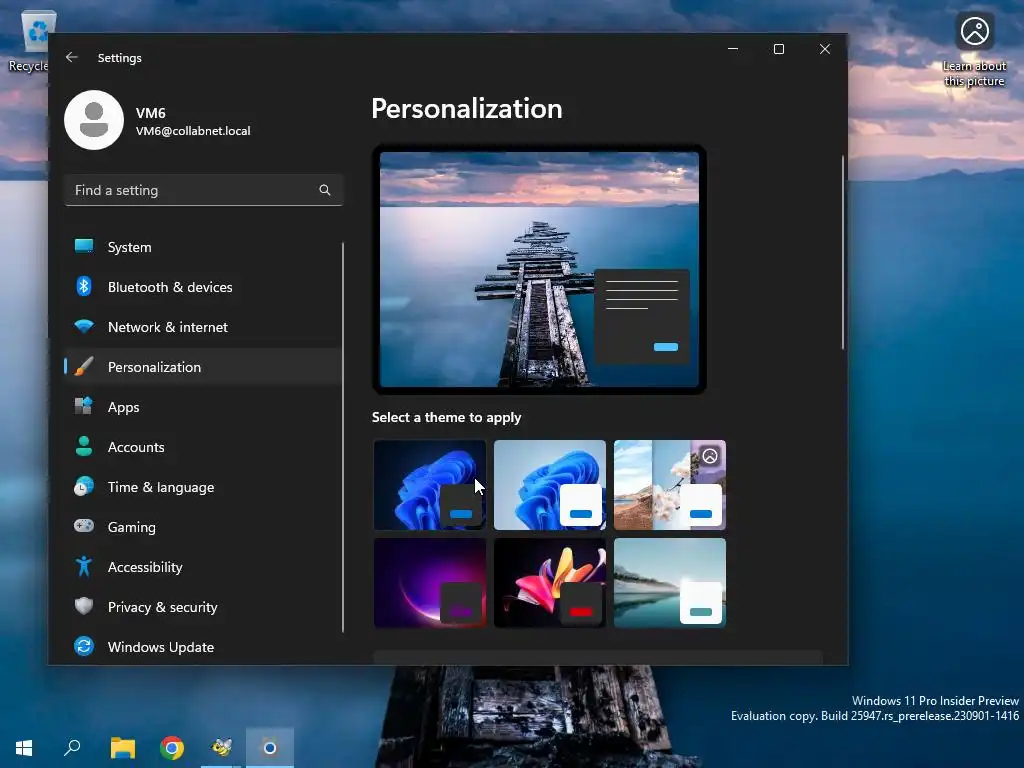Minimize the Settings window
This screenshot has height=768, width=1024.
click(733, 49)
